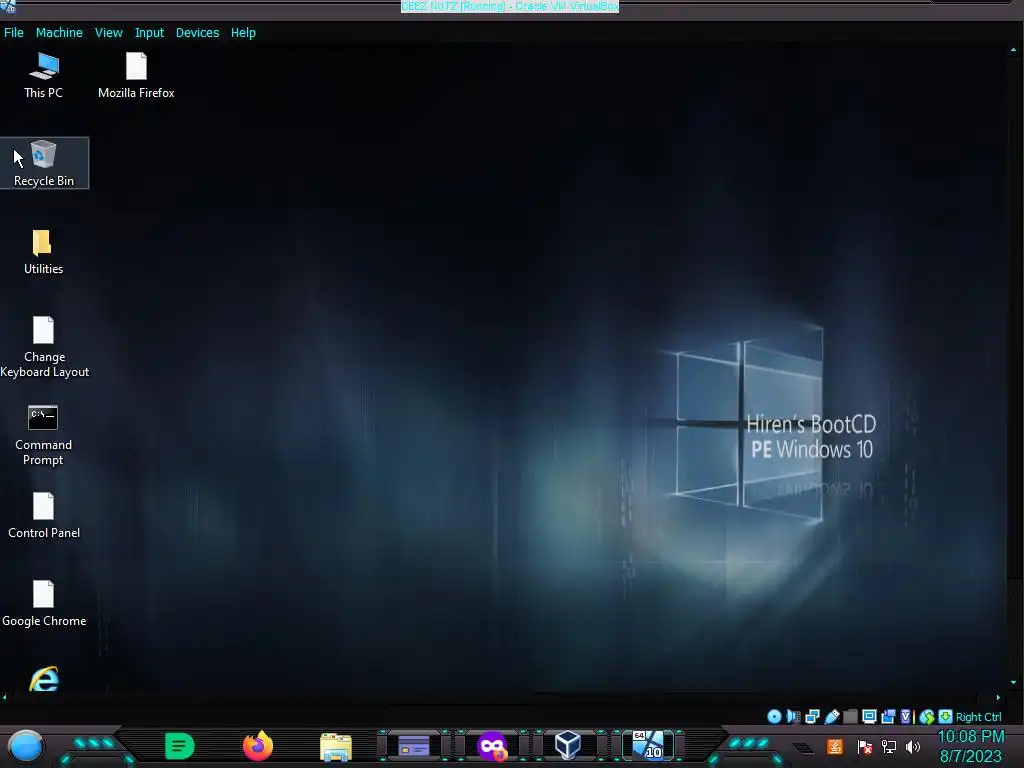This screenshot has height=768, width=1024.
Task: Click the VM view scroll-up arrow
Action: (x=1013, y=50)
